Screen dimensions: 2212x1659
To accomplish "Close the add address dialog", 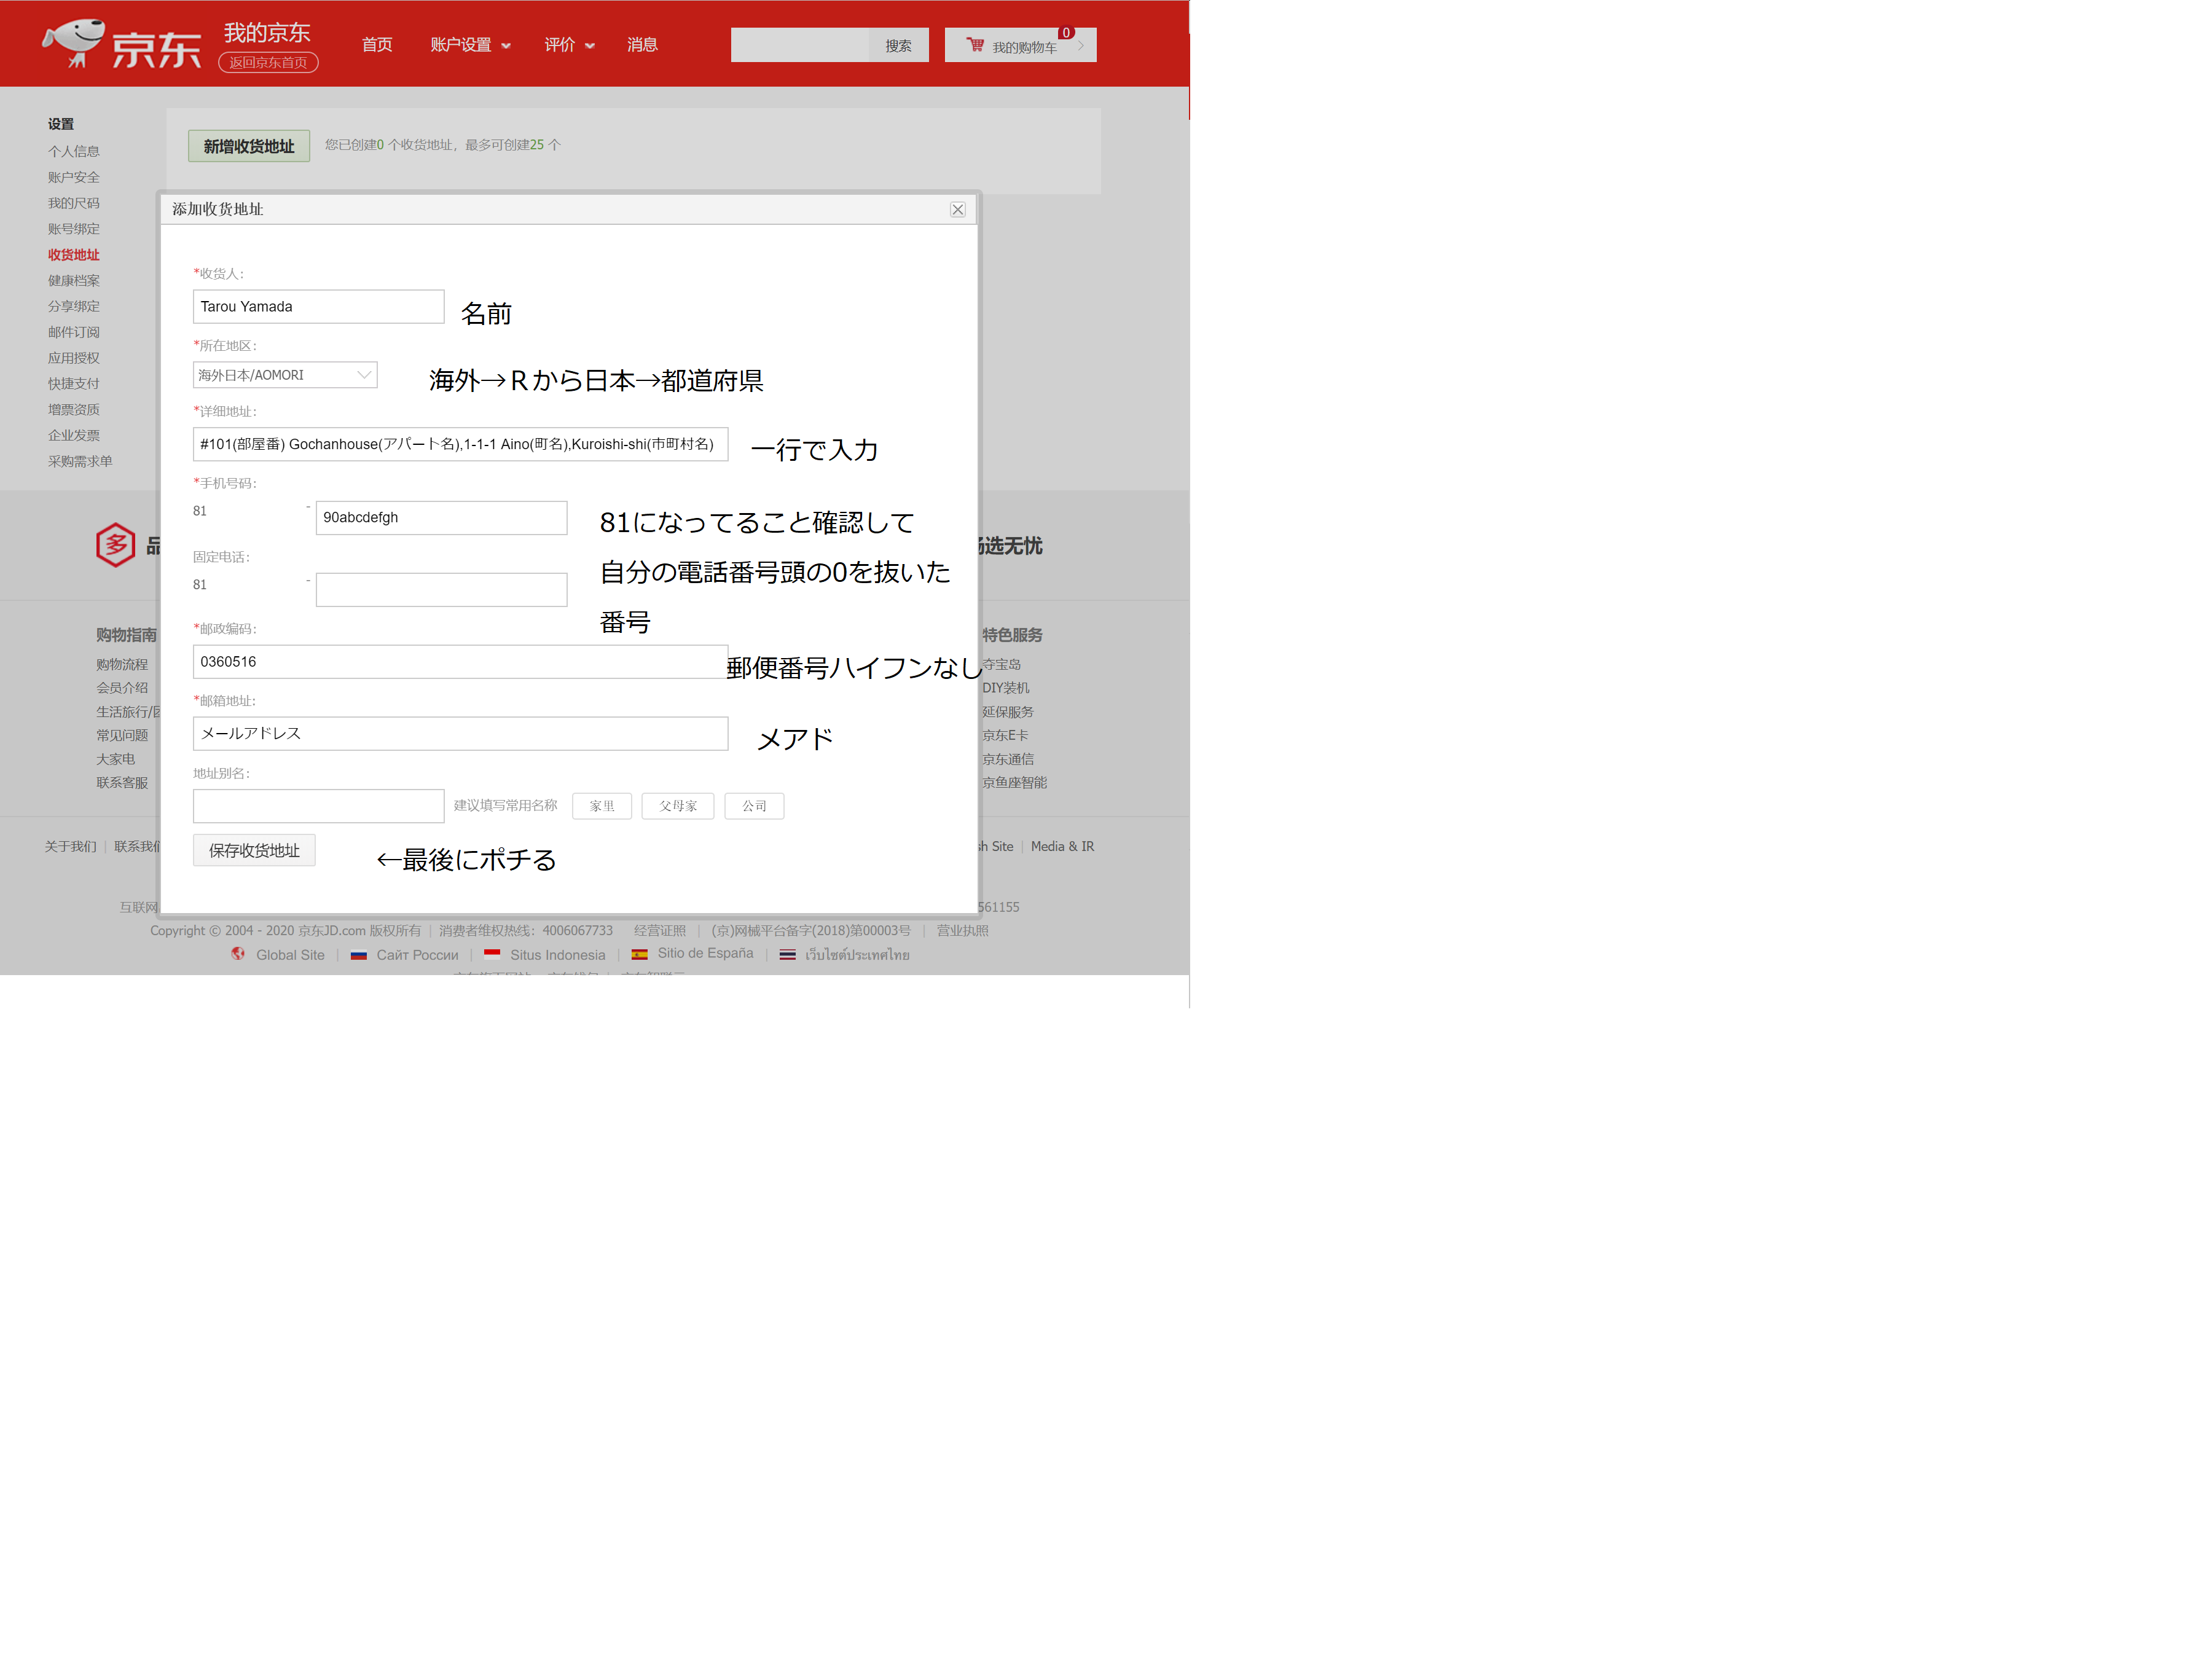I will (x=957, y=209).
